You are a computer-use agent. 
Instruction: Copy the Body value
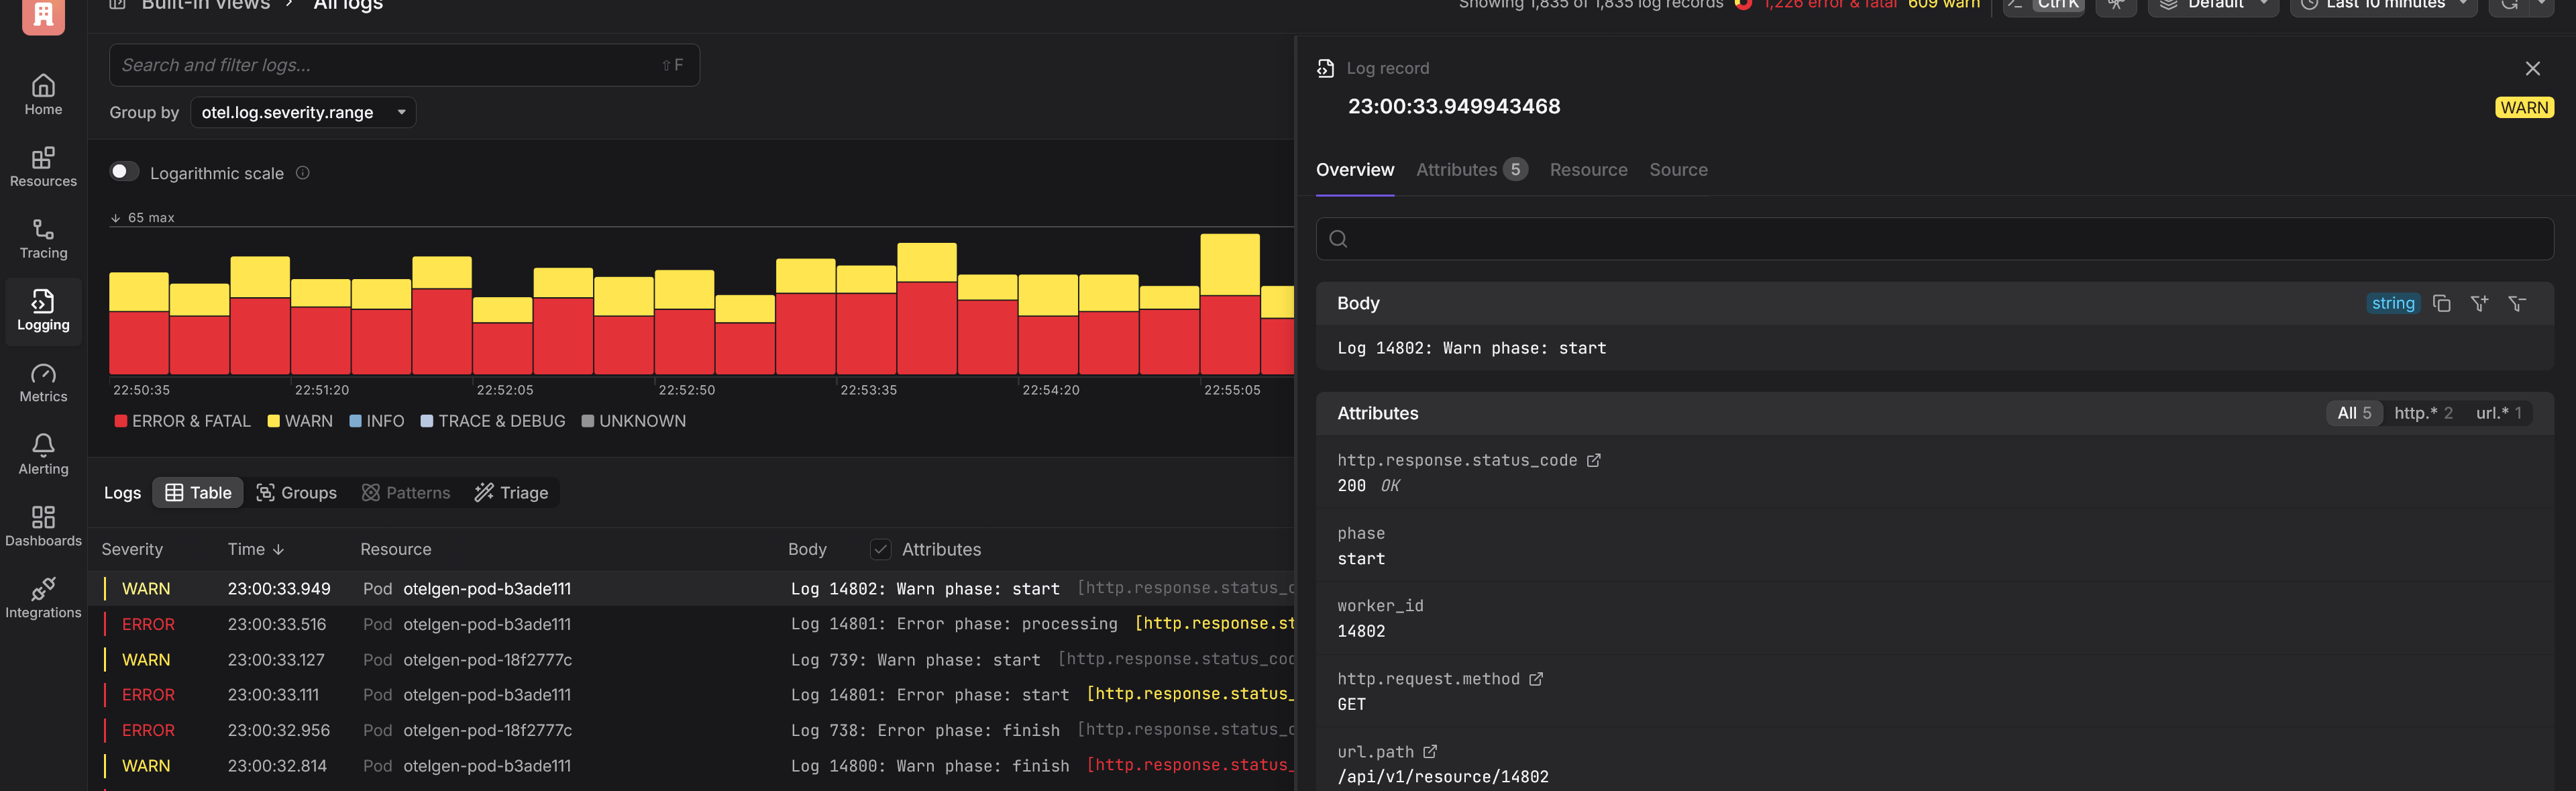(2441, 303)
